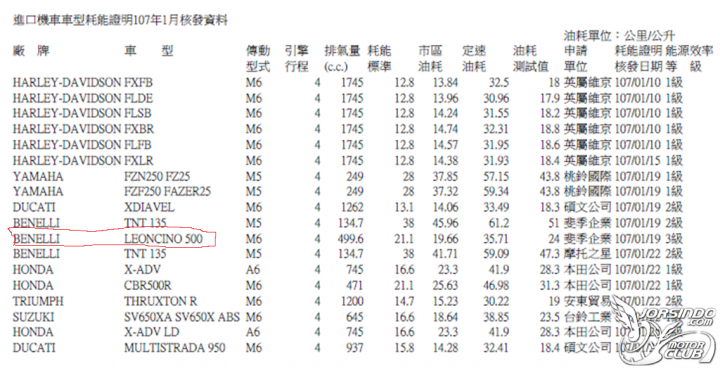Click the 3級 efficiency grade cell
Image resolution: width=720 pixels, height=368 pixels.
pyautogui.click(x=674, y=239)
